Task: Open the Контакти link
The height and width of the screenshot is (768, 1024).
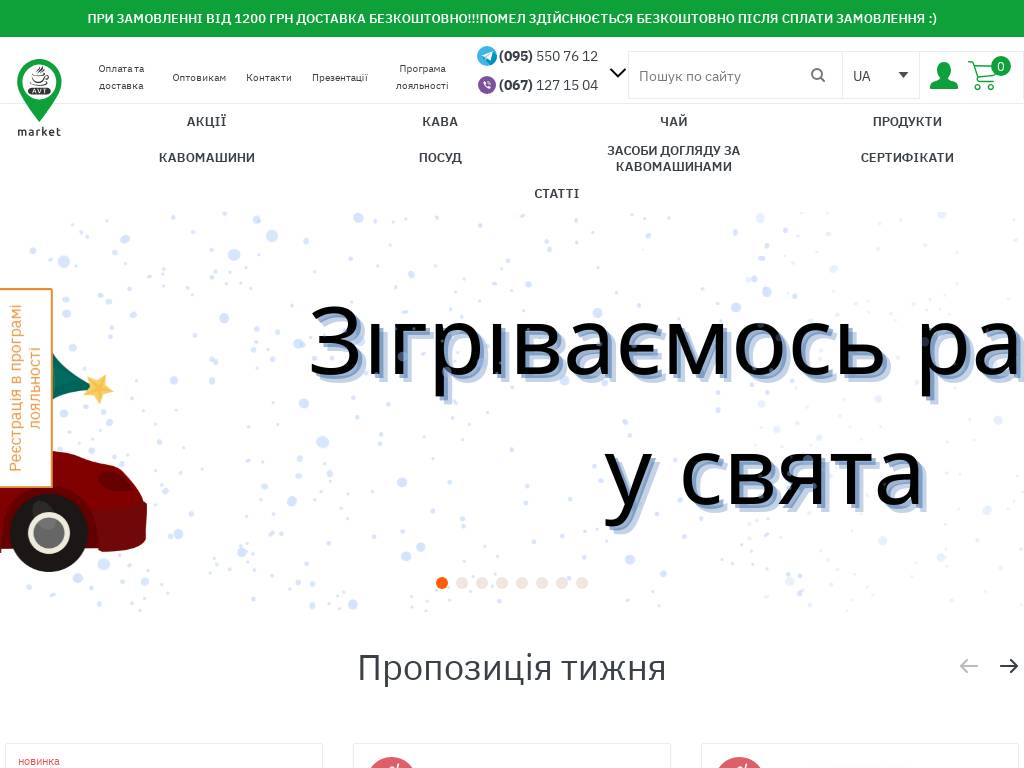Action: (x=268, y=77)
